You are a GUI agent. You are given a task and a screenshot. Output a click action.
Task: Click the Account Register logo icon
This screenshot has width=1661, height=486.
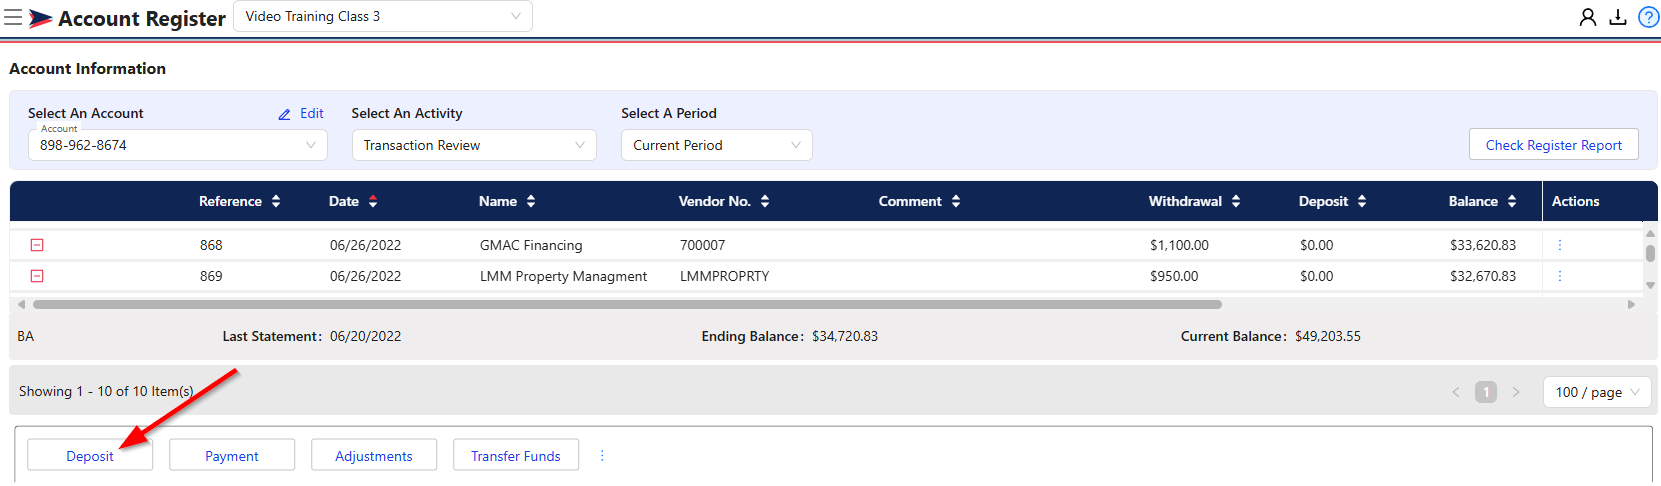click(x=40, y=18)
